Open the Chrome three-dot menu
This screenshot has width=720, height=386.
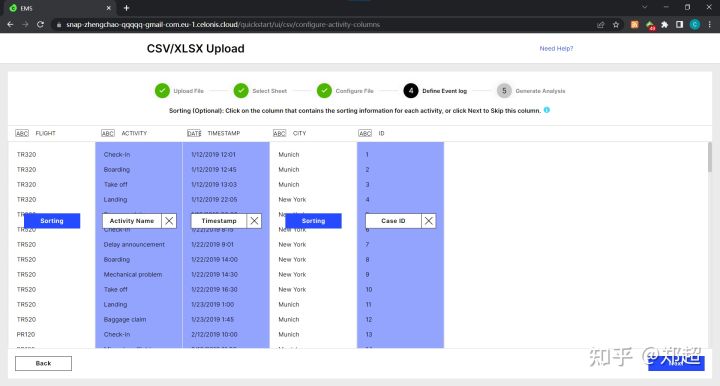pyautogui.click(x=710, y=25)
